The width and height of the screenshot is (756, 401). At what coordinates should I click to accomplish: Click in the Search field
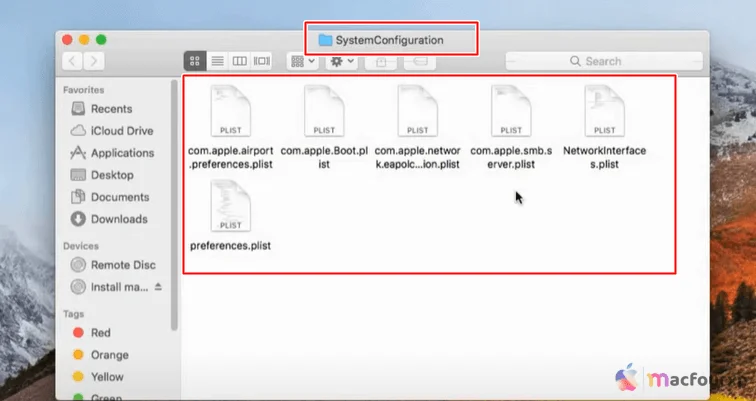coord(604,61)
